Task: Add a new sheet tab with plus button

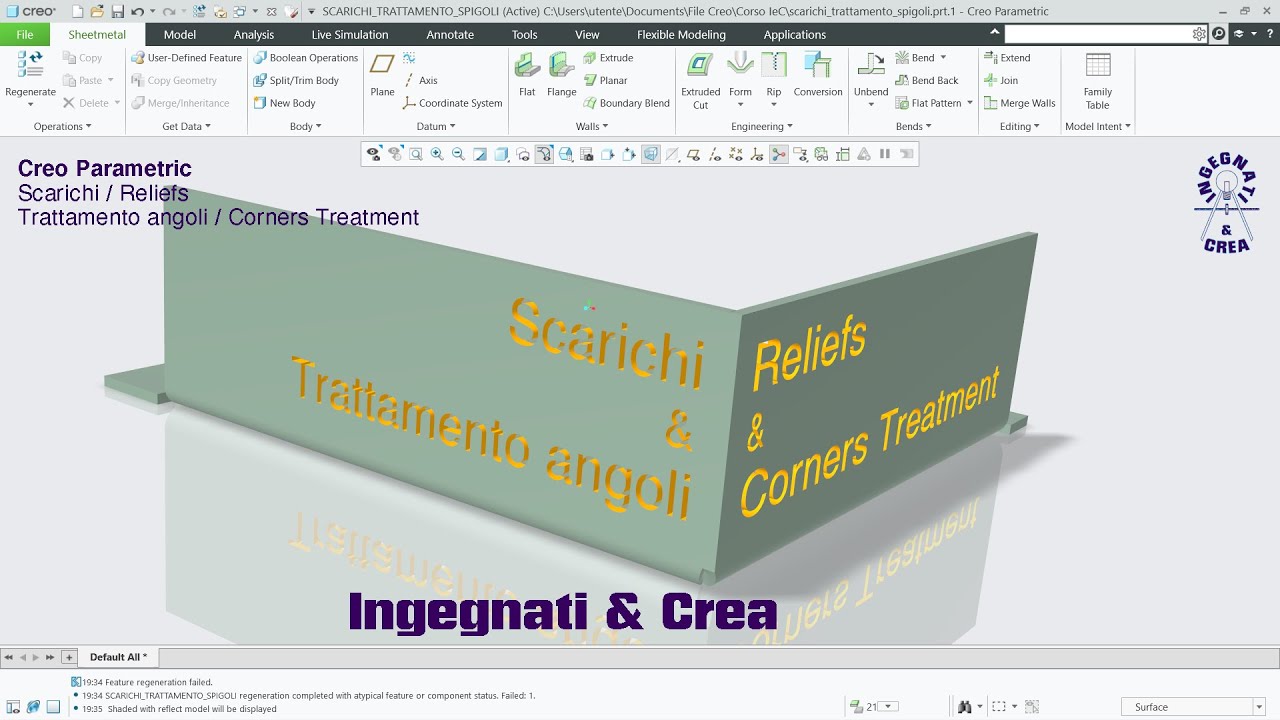Action: [69, 657]
